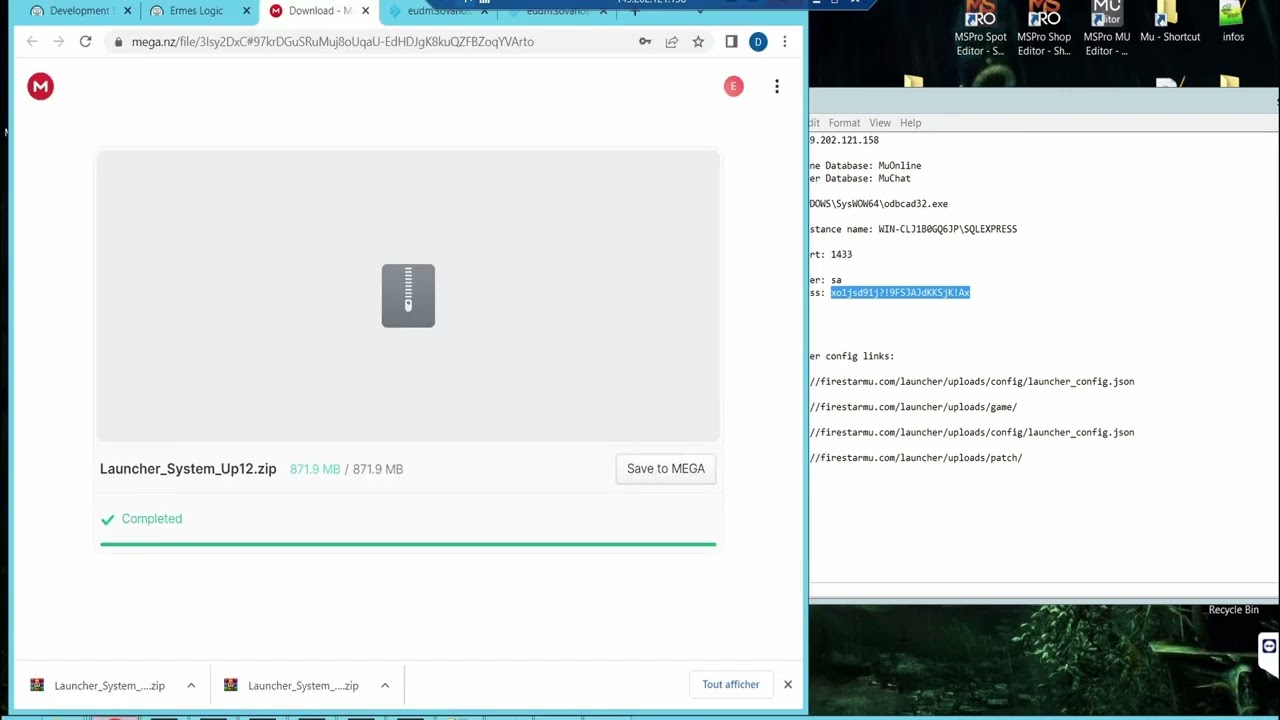
Task: Click the TeamViewer side panel icon at right edge
Action: [1269, 647]
